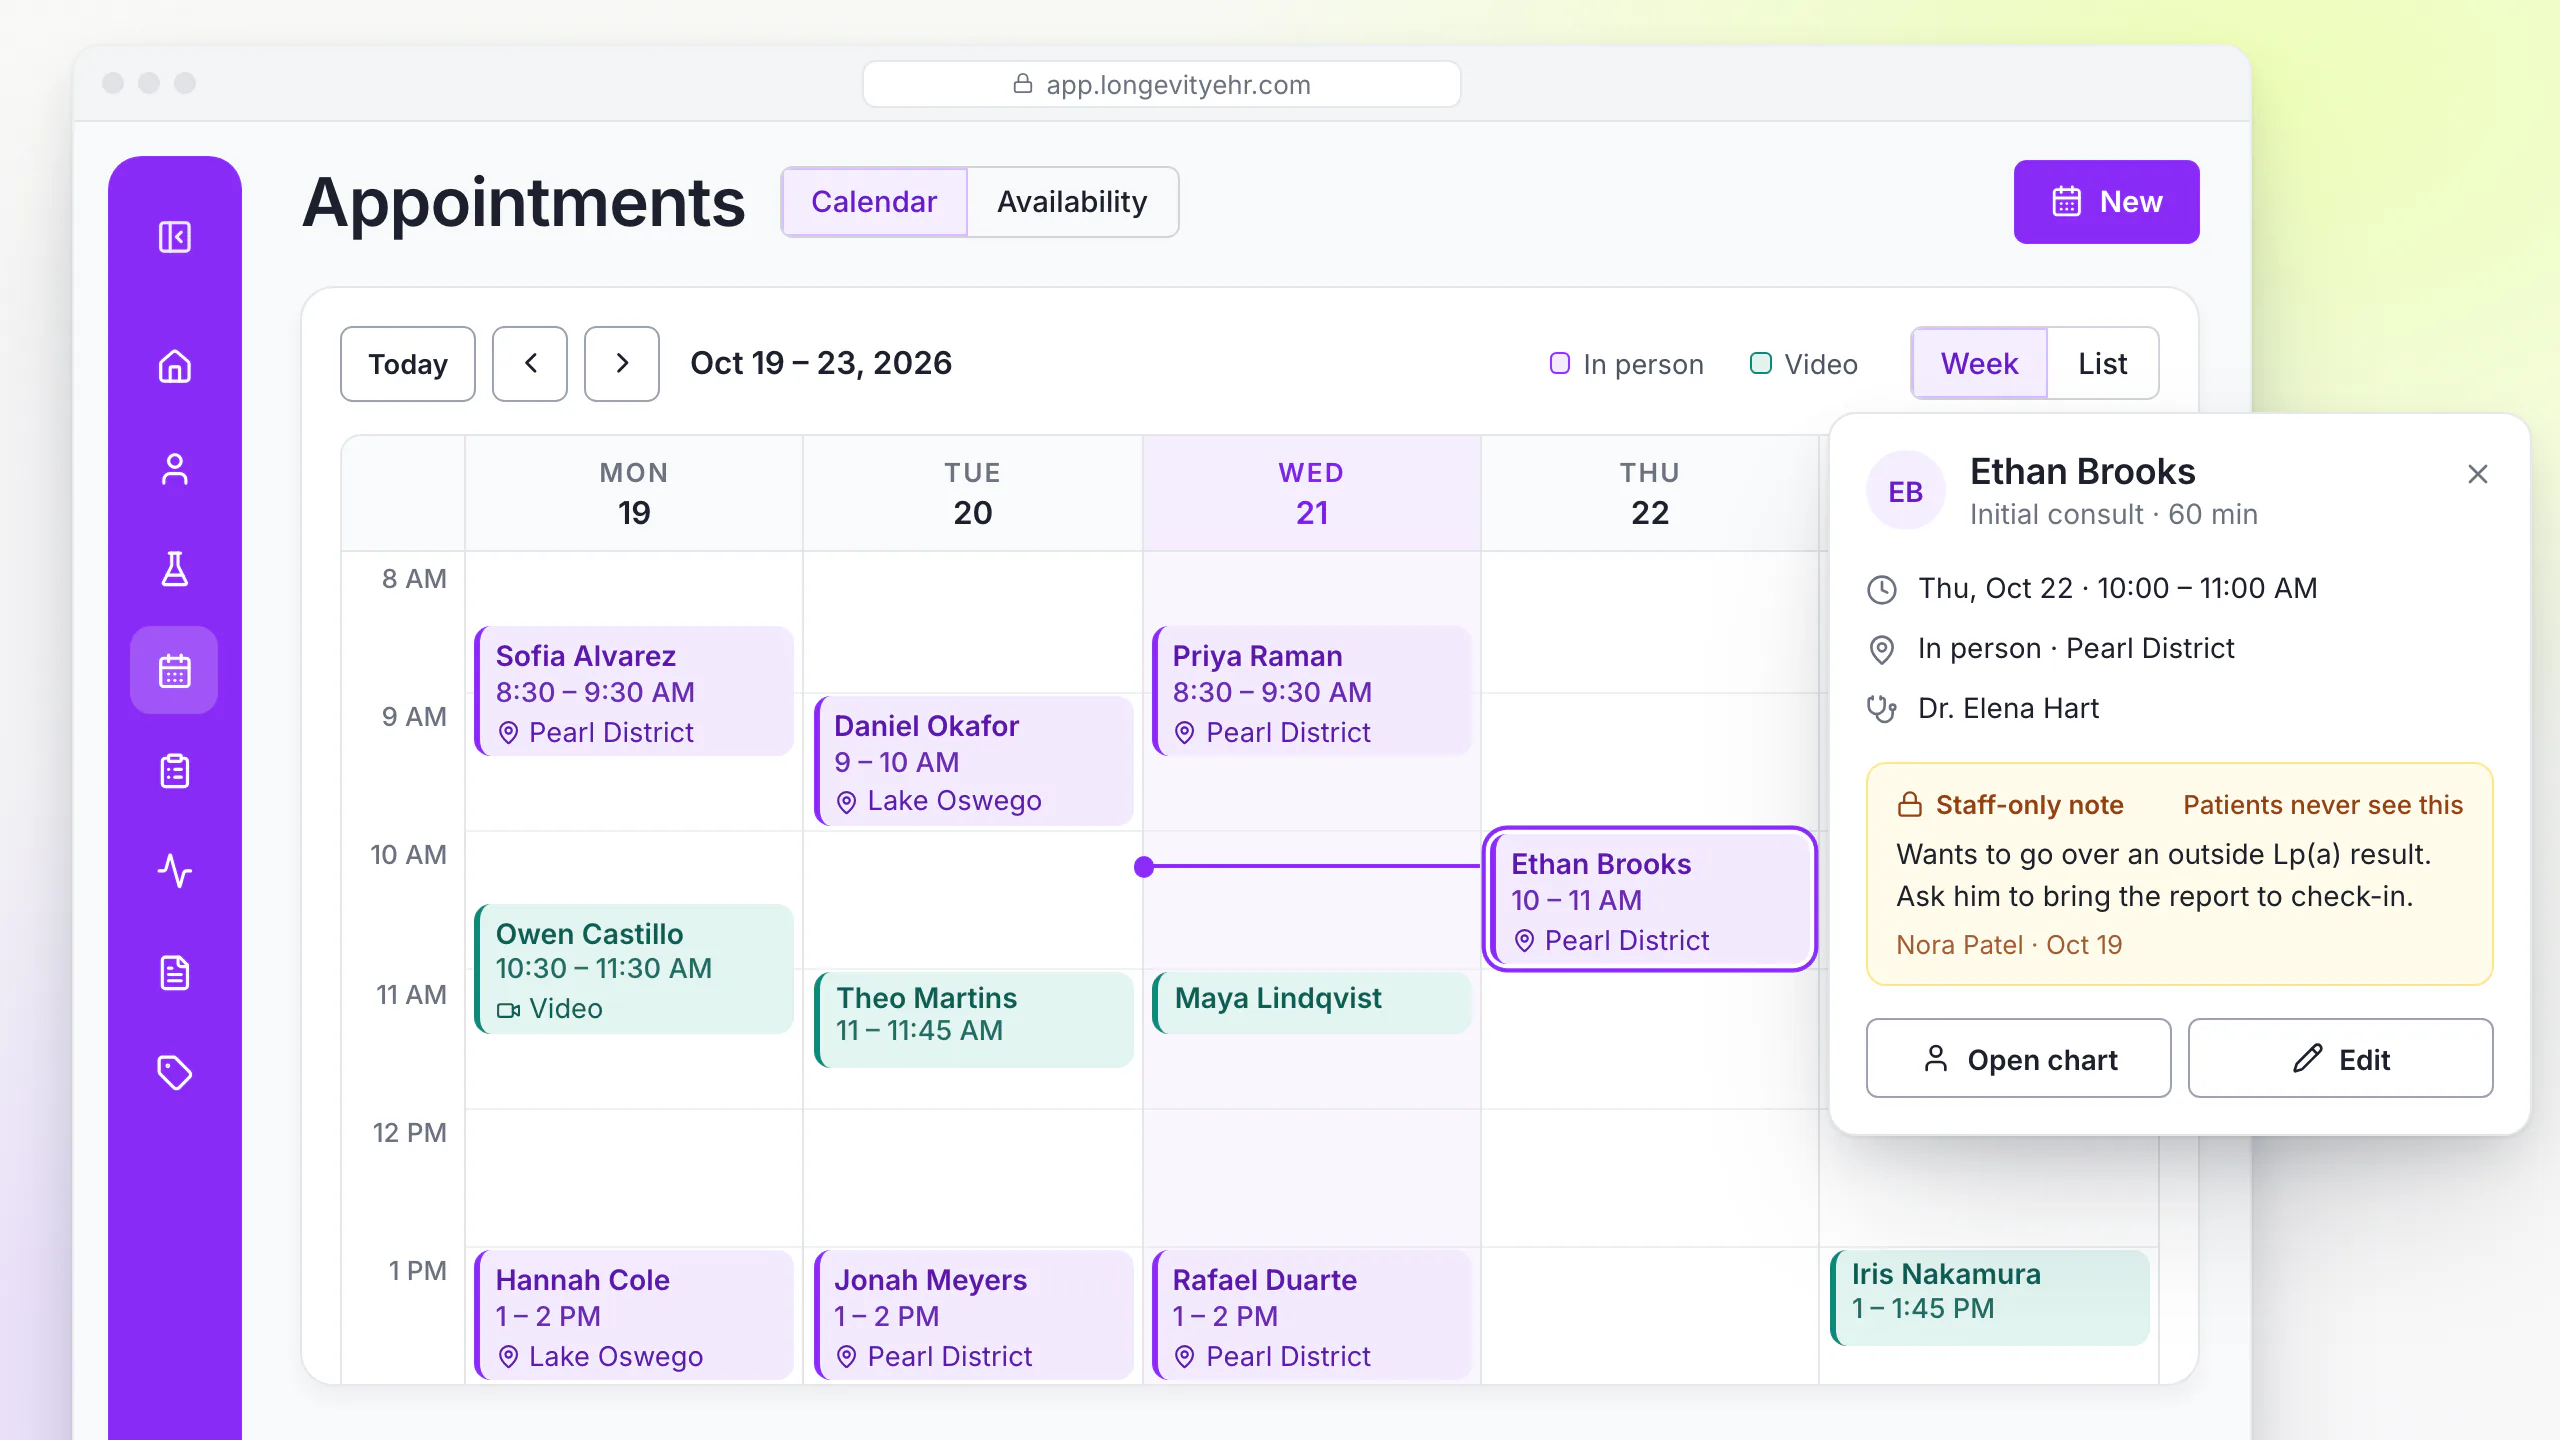Click the lock icon beside Staff-only note
Screen dimensions: 2560x1440
(x=1910, y=805)
